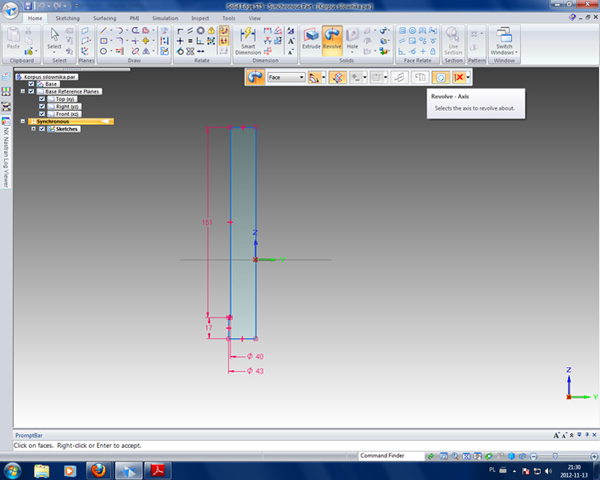Open the cancel button dropdown on command bar
The width and height of the screenshot is (600, 480).
[468, 77]
